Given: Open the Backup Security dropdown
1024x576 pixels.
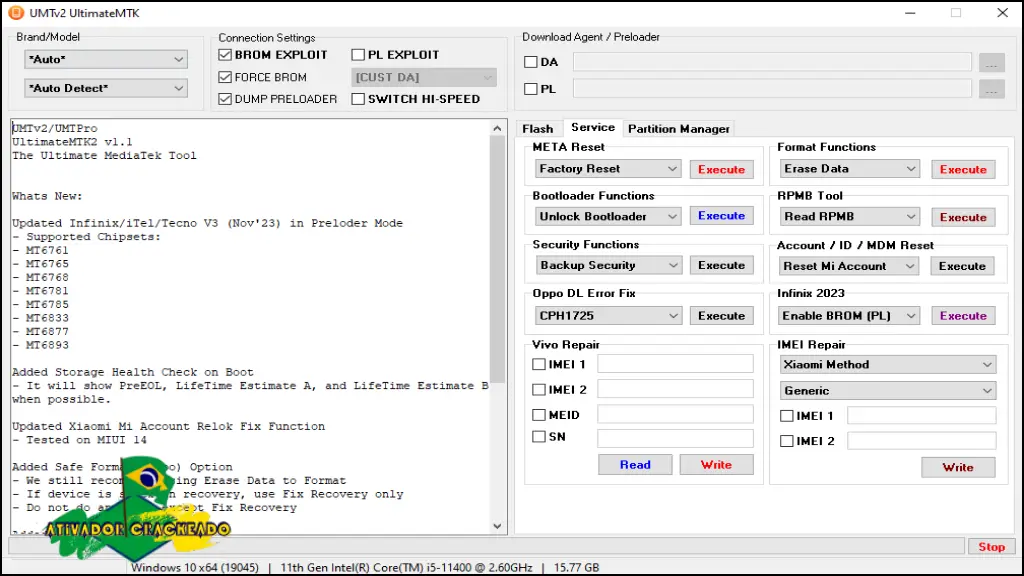Looking at the screenshot, I should tap(608, 265).
